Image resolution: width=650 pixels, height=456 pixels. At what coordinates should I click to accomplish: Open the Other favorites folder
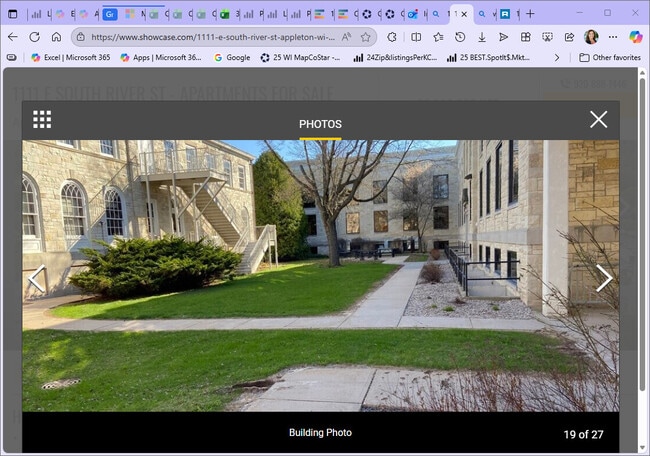tap(609, 58)
